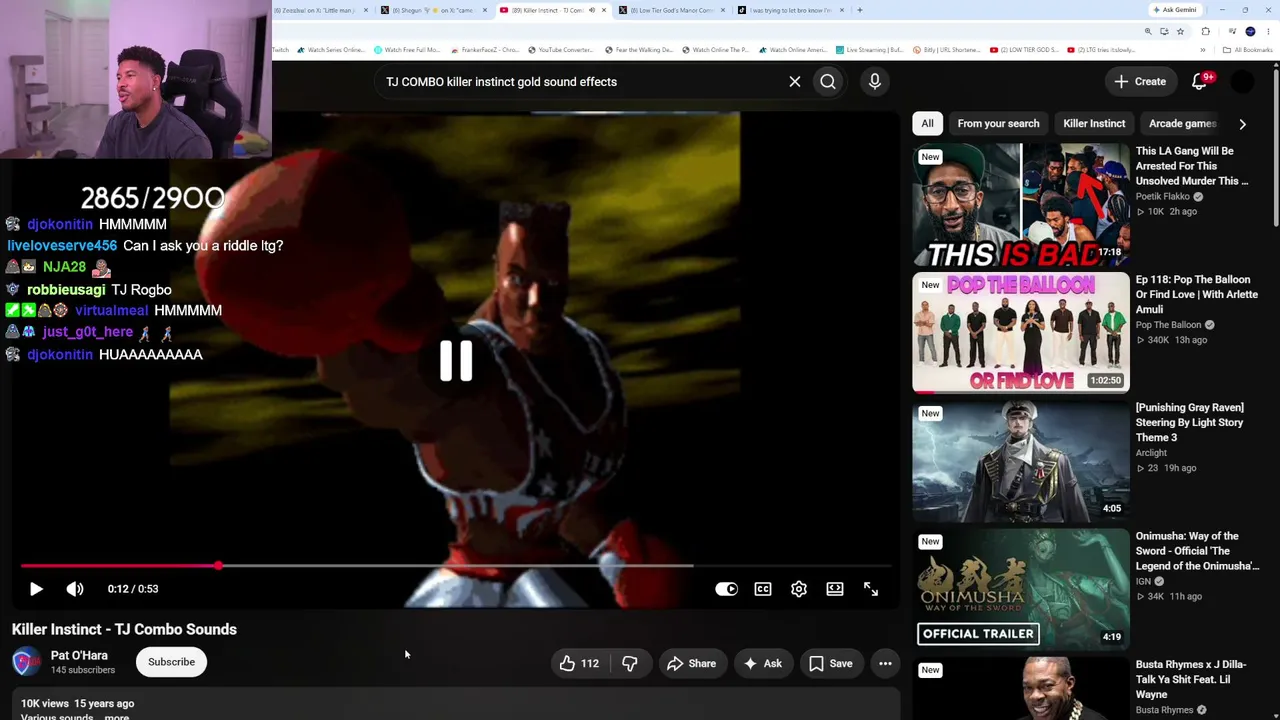Open the browser zoom magnifier icon
This screenshot has width=1280, height=720.
point(1148,31)
